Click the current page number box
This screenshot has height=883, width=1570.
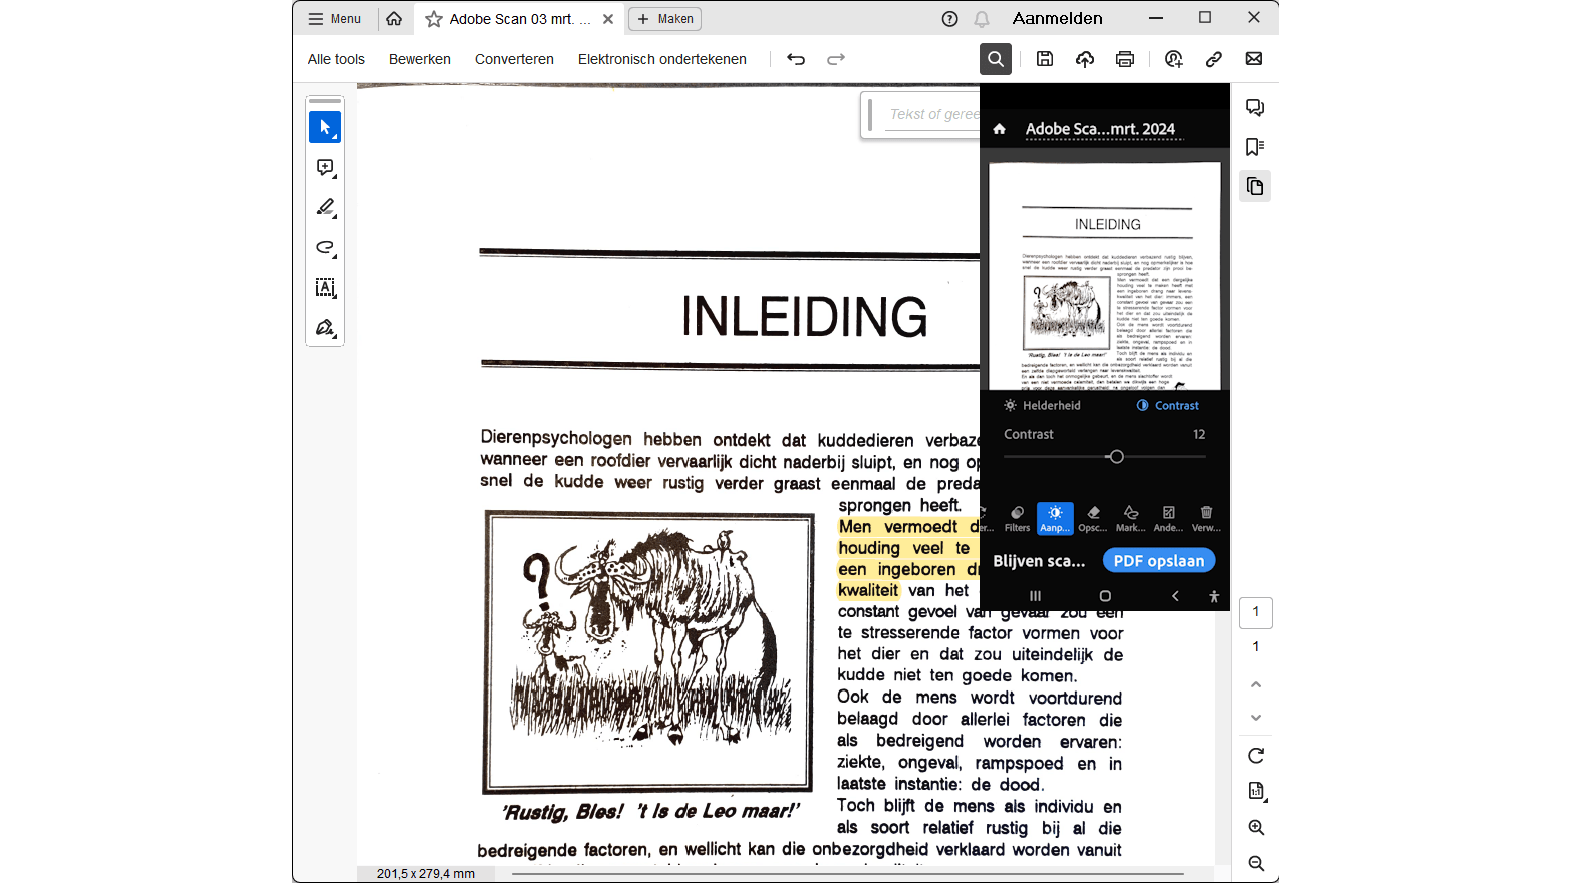click(x=1256, y=612)
